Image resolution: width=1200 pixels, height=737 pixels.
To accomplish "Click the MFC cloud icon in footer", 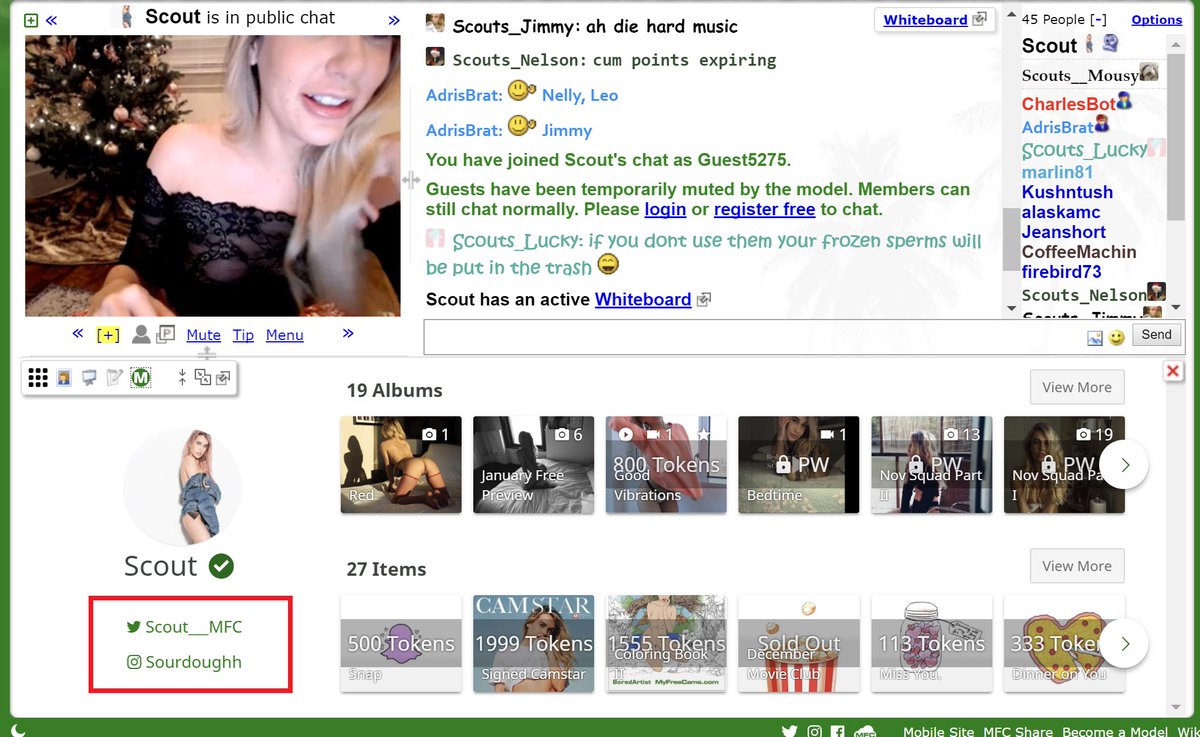I will [865, 731].
